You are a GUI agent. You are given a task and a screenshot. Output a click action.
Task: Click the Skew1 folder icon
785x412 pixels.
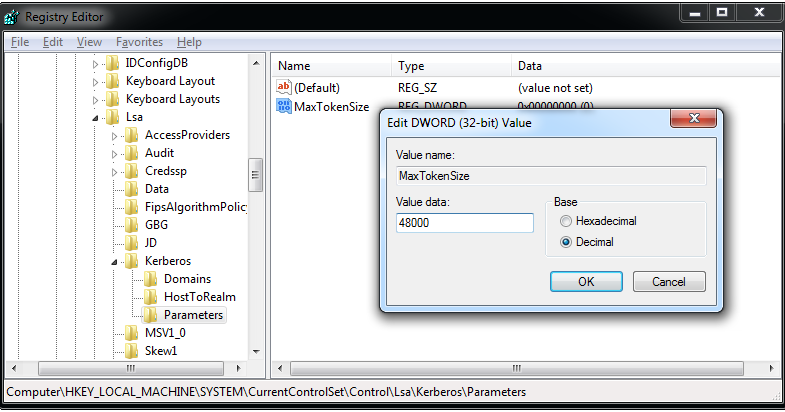(x=132, y=351)
